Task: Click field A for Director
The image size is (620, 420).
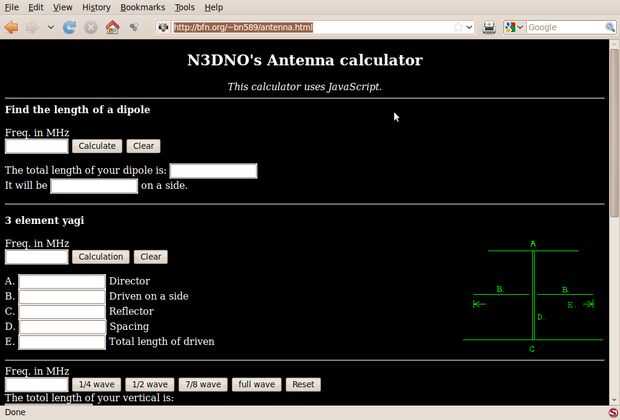Action: click(x=62, y=282)
